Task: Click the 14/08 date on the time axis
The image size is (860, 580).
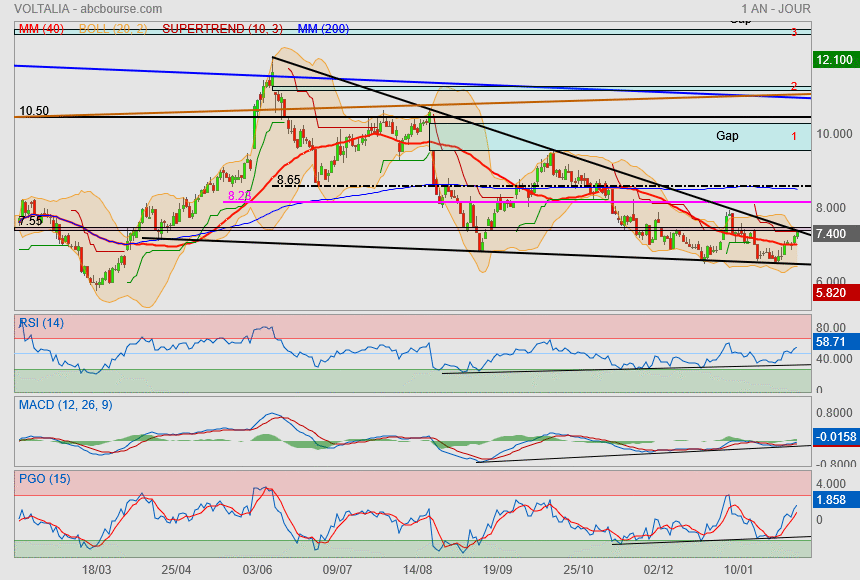Action: pyautogui.click(x=417, y=569)
